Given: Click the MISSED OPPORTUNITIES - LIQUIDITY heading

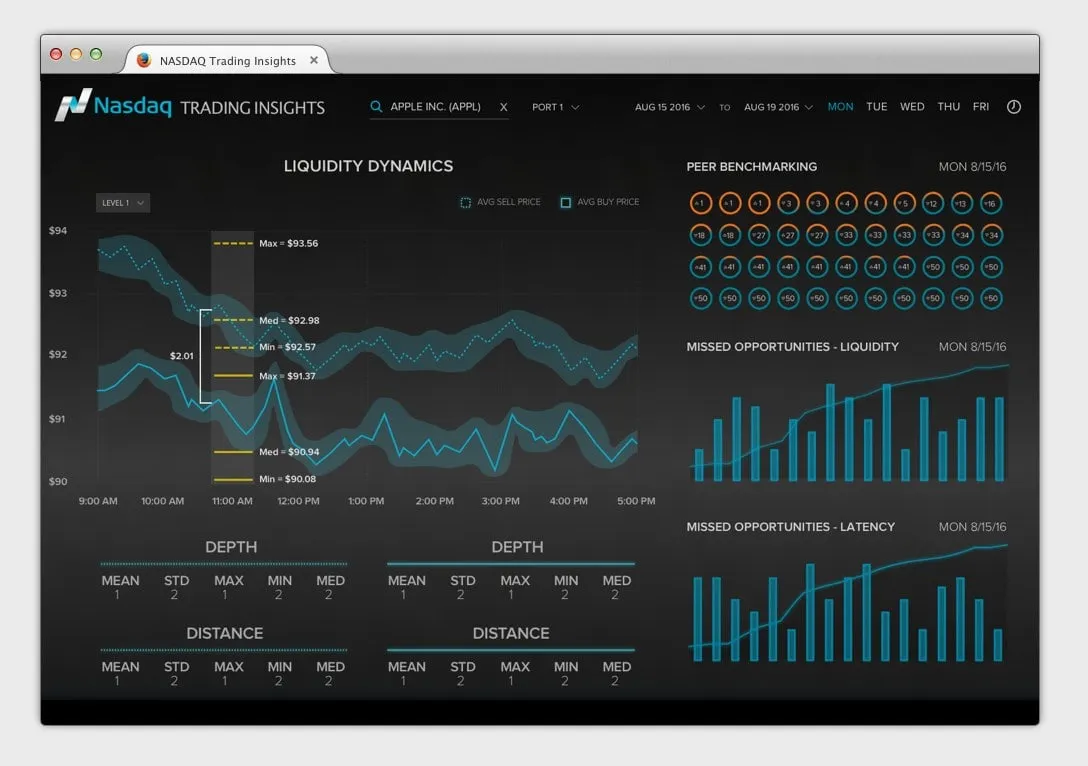Looking at the screenshot, I should [792, 346].
